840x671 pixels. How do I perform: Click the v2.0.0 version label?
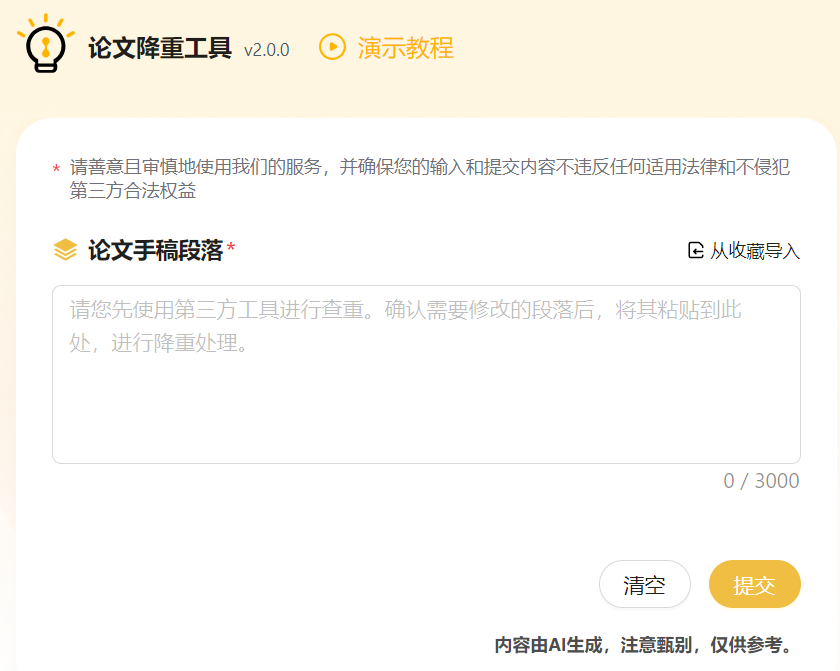point(266,50)
